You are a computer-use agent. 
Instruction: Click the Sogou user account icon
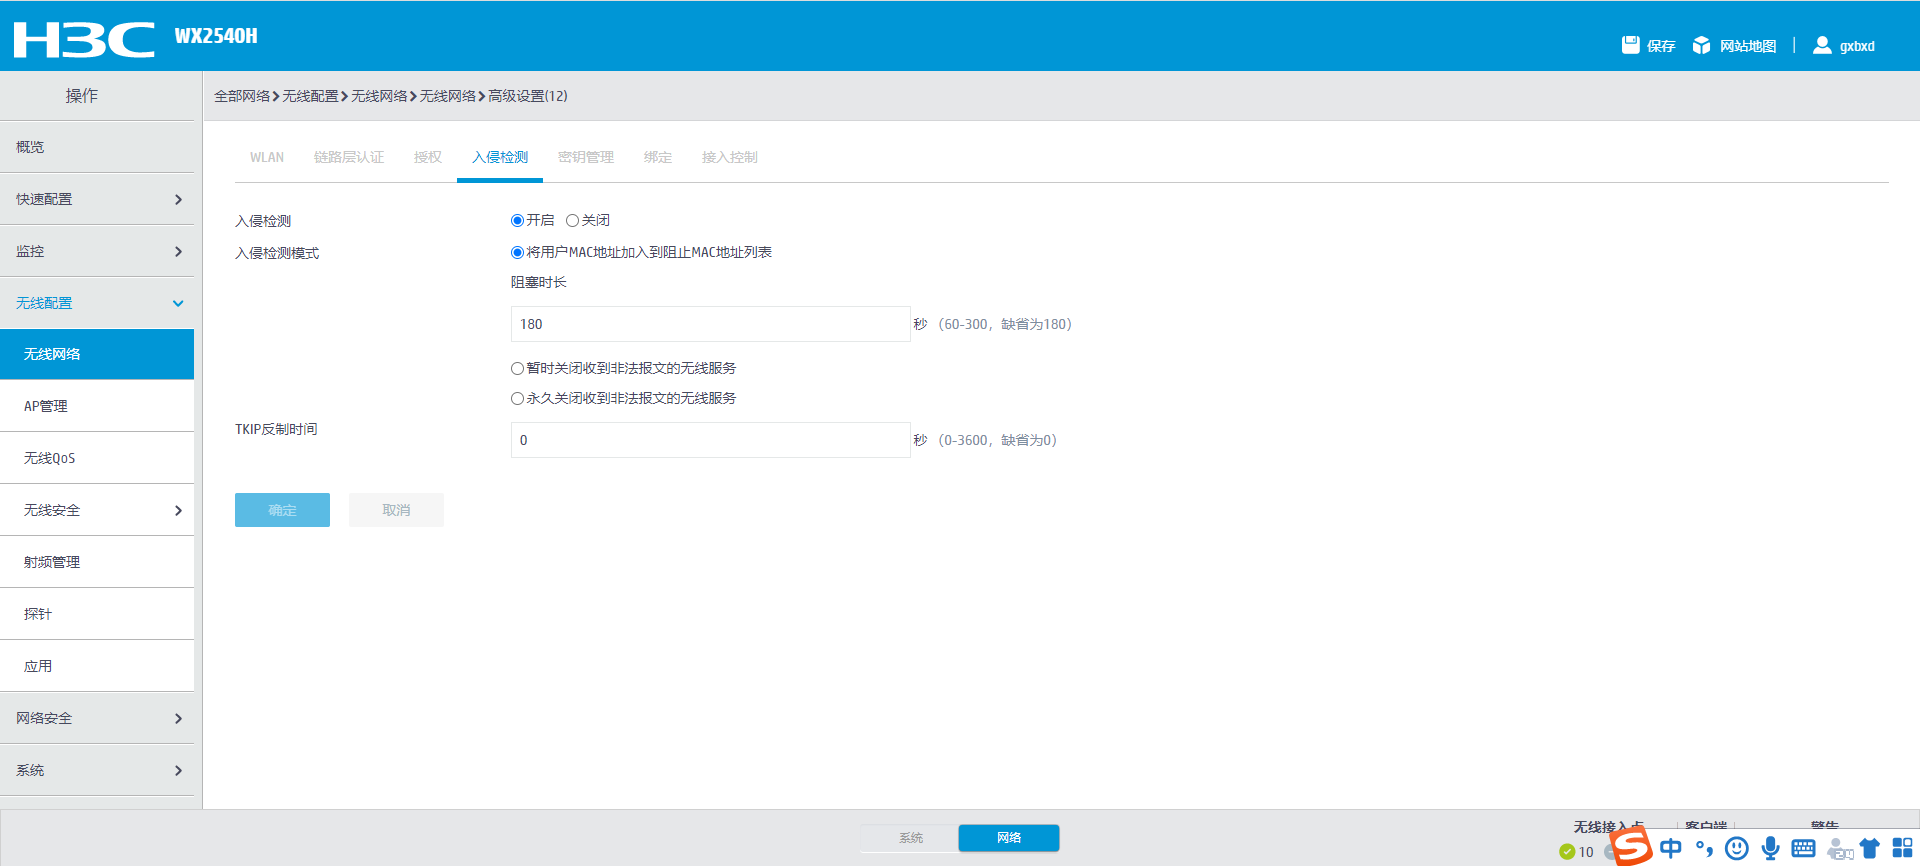(1838, 849)
